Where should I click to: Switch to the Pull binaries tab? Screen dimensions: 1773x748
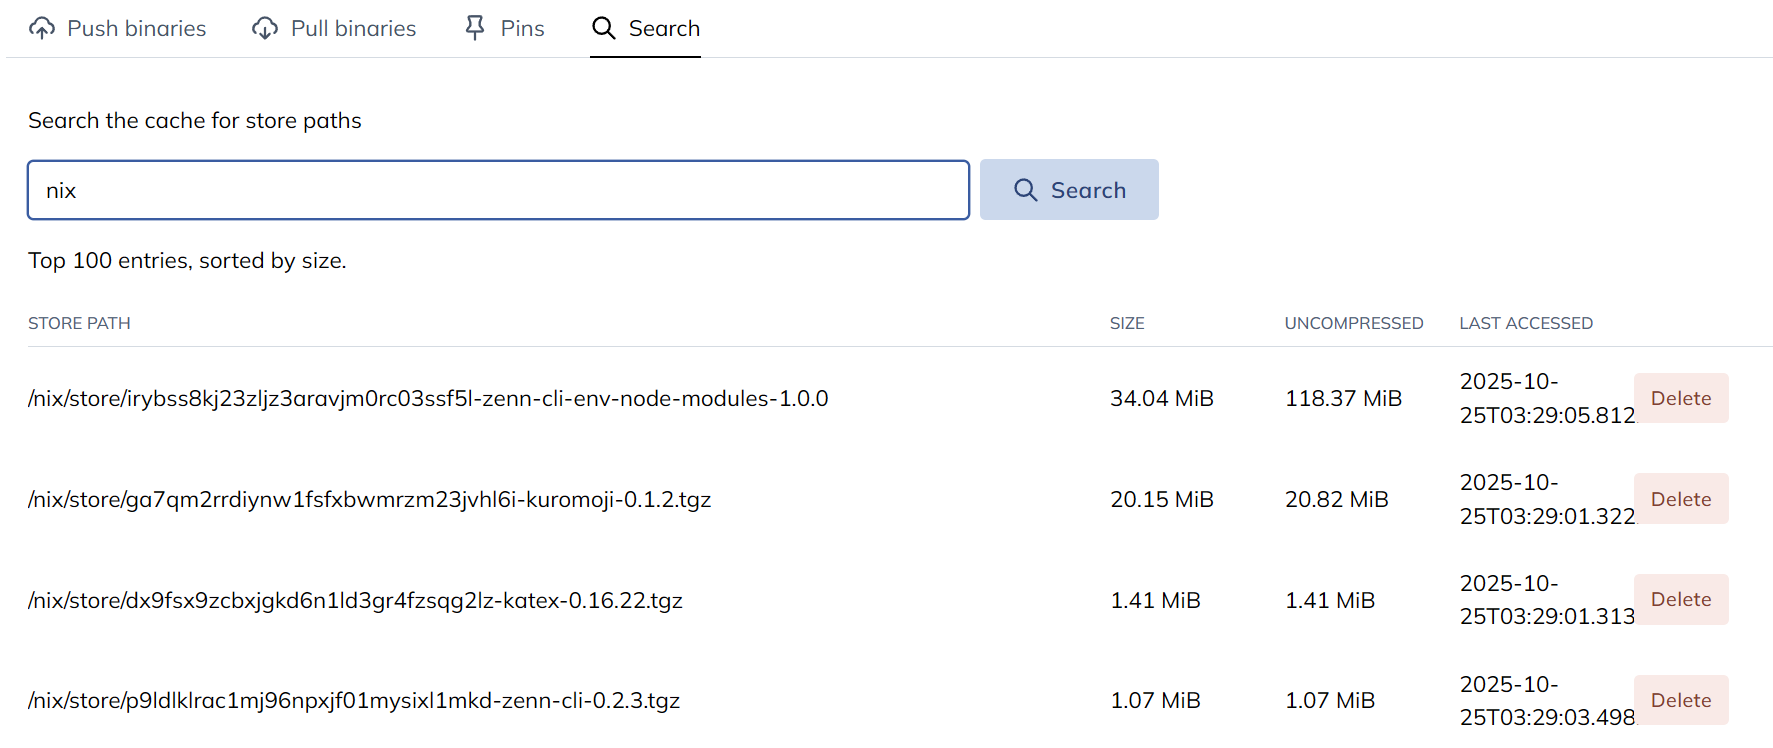click(353, 28)
